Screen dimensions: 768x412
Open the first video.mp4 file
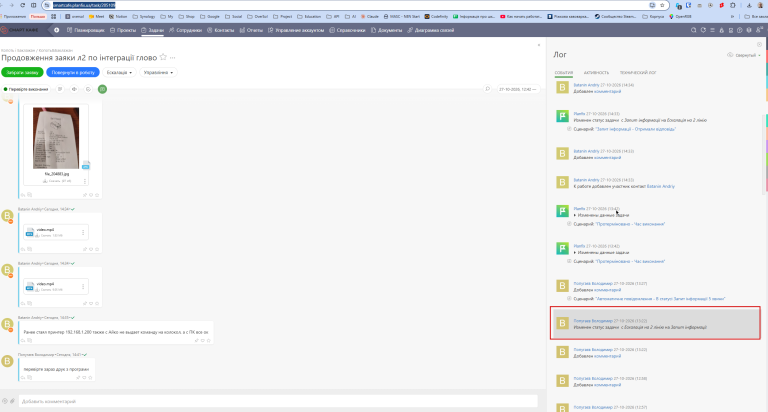[x=45, y=230]
